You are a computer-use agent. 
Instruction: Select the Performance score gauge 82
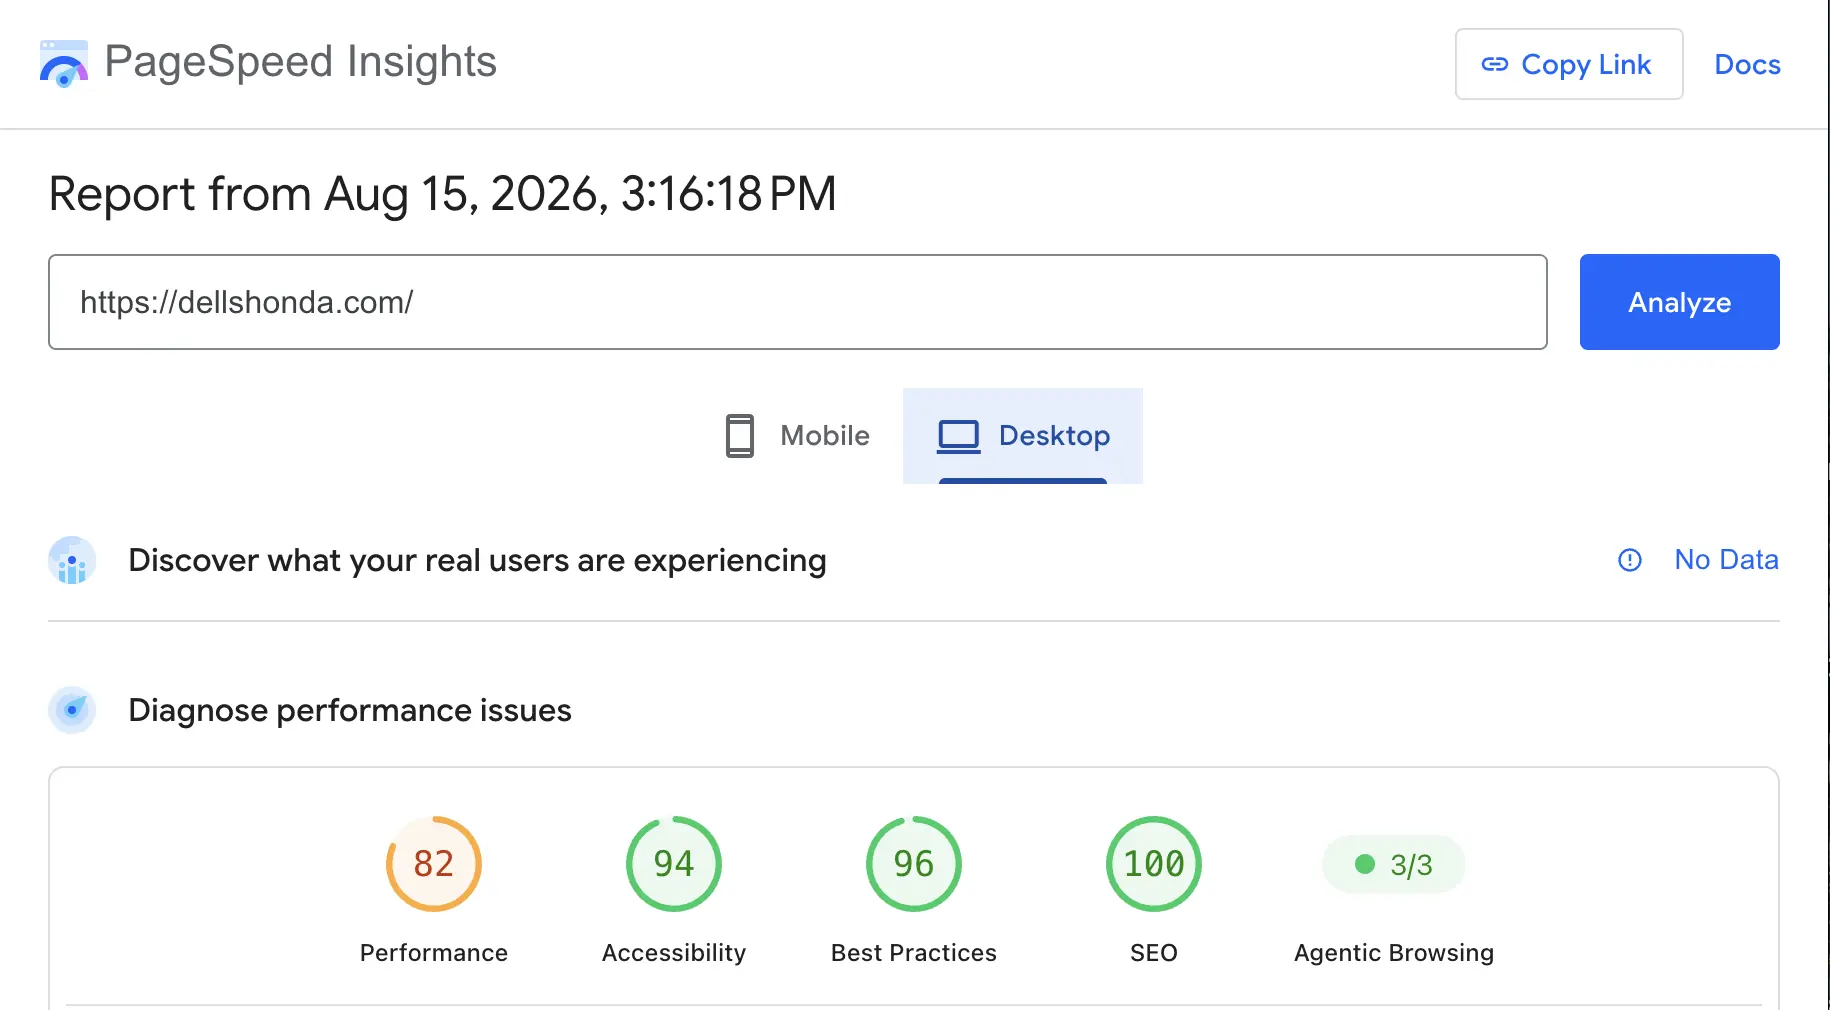click(x=434, y=864)
